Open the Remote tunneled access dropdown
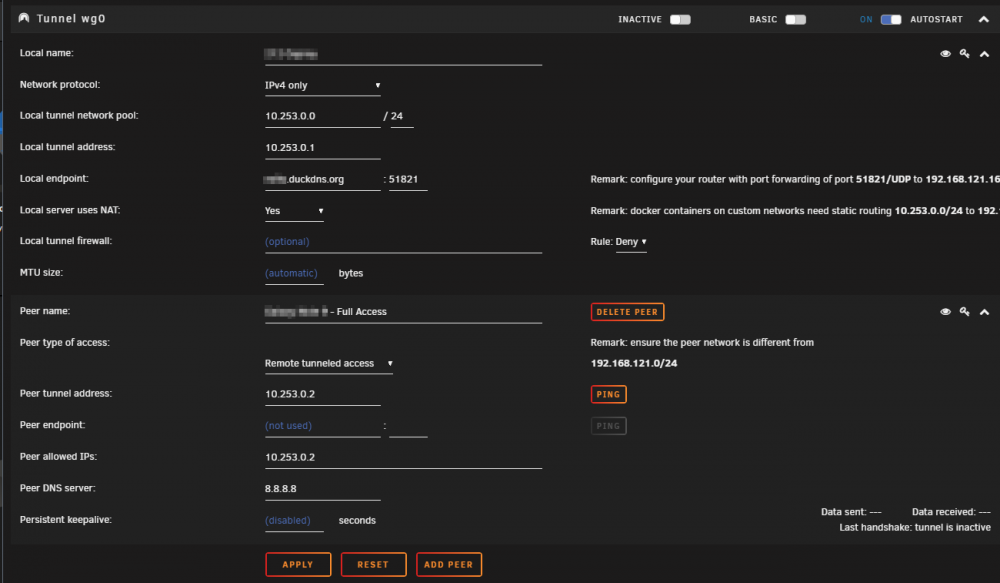 pos(328,364)
